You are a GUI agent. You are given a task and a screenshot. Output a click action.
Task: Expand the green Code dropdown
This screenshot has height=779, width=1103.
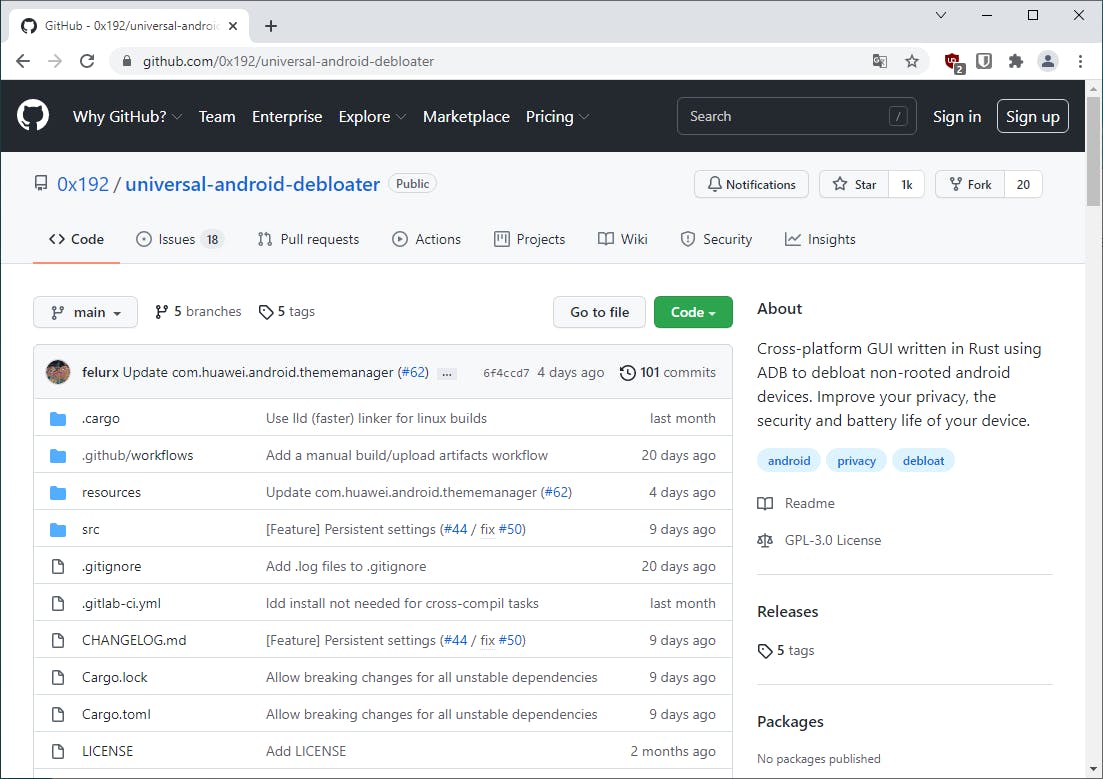[x=693, y=312]
